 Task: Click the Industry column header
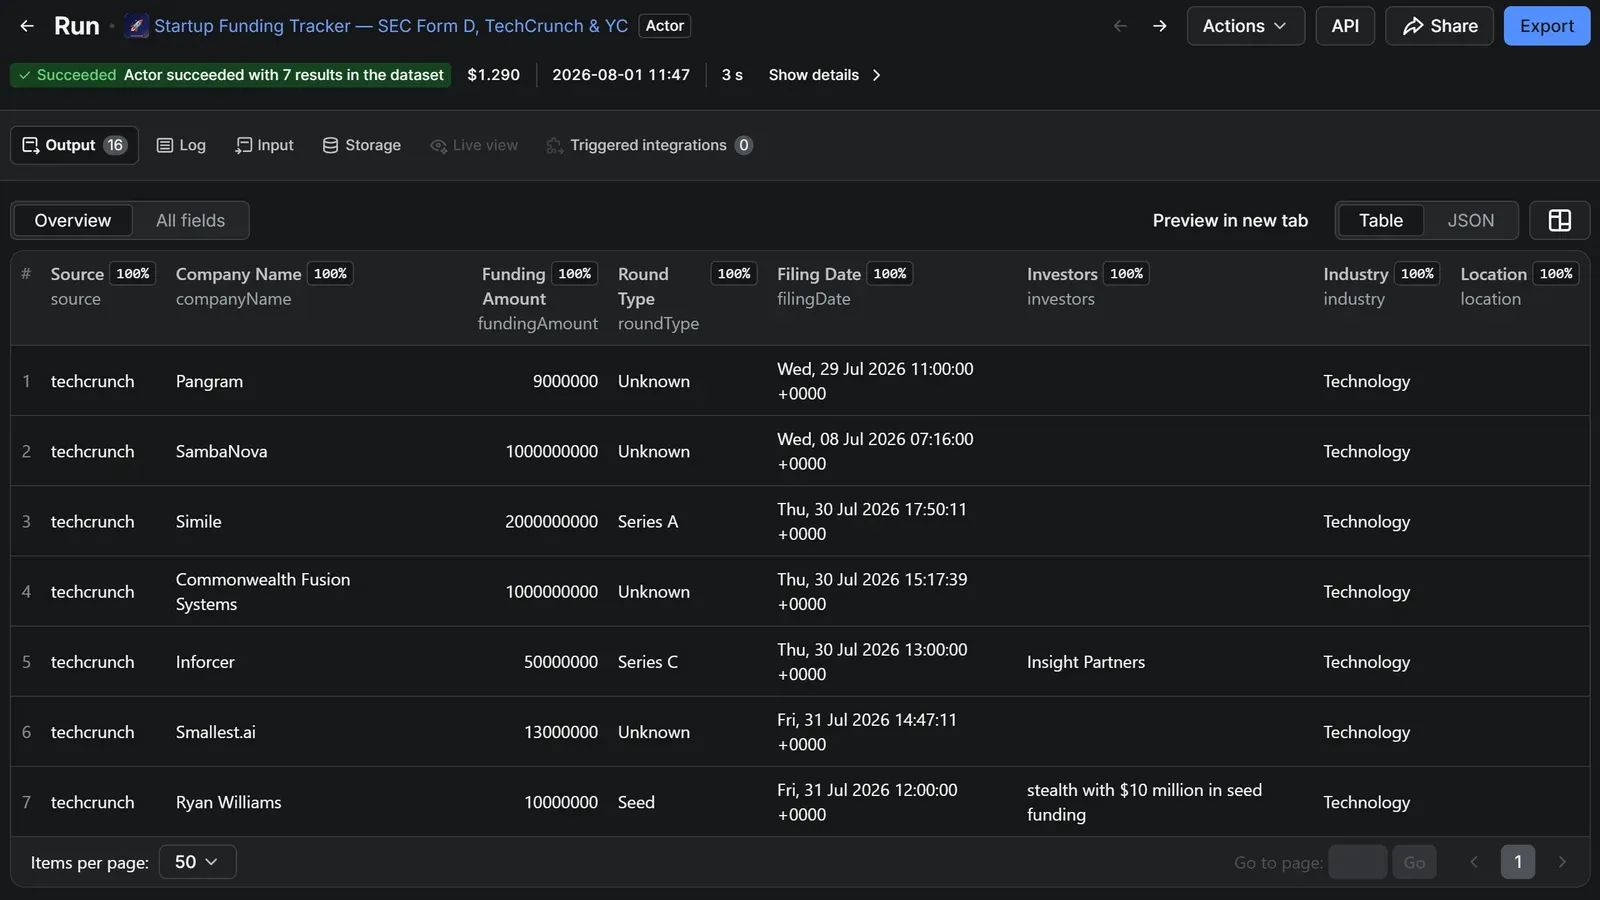click(1355, 274)
